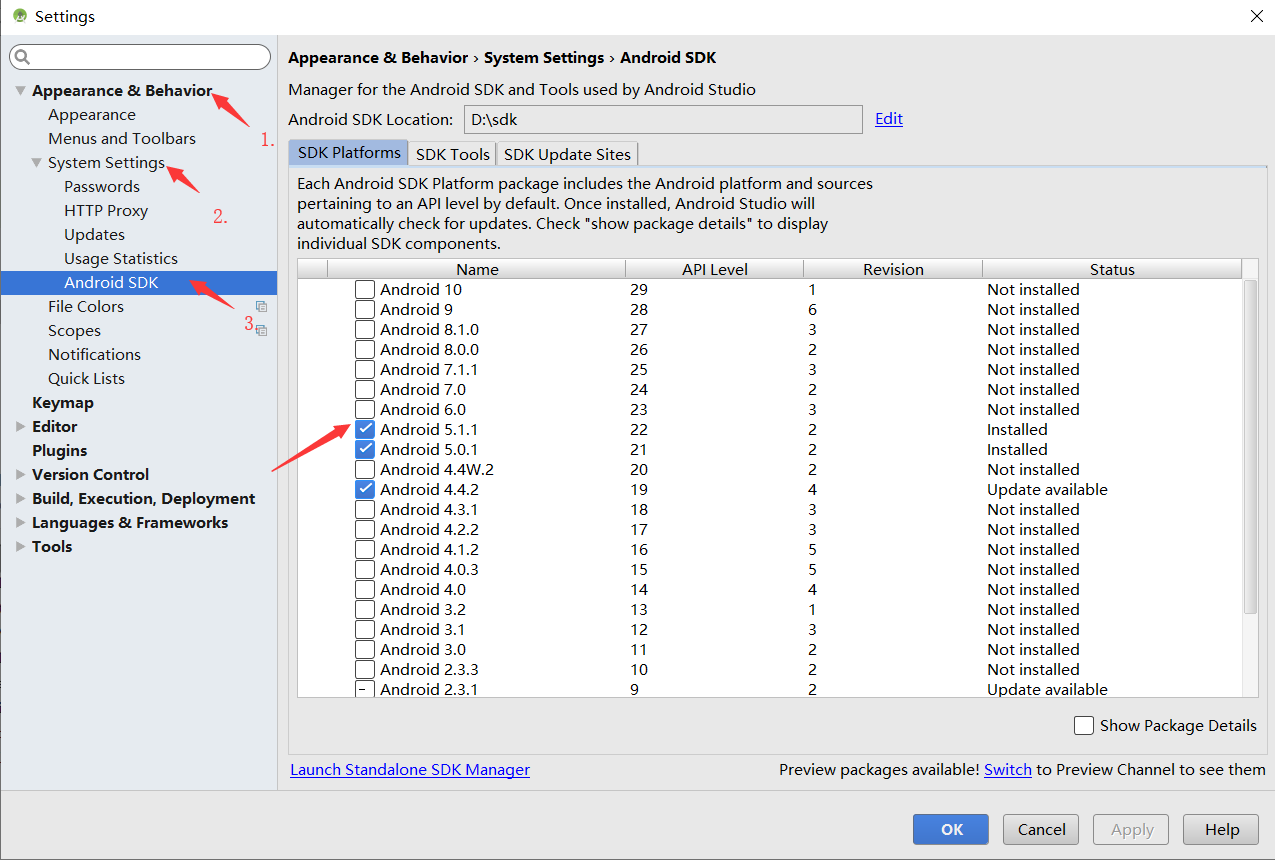Open Passwords settings page
Screen dimensions: 1275x860
pyautogui.click(x=102, y=187)
